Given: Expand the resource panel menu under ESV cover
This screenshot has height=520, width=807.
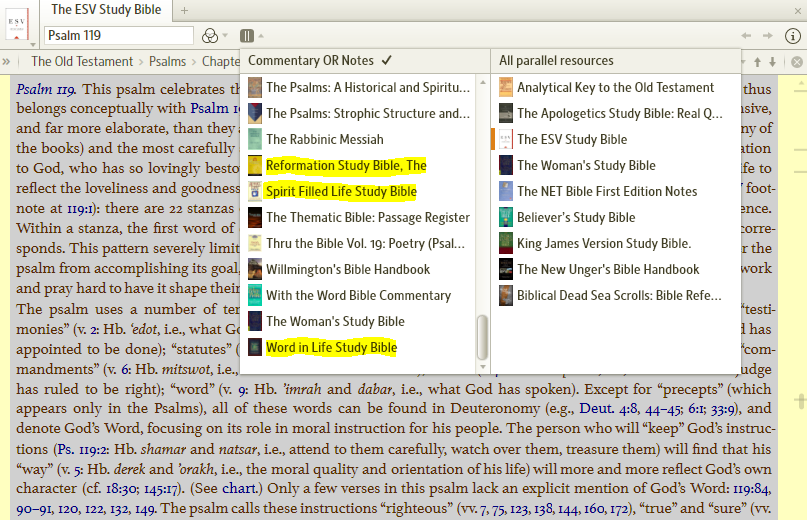Looking at the screenshot, I should click(x=32, y=45).
